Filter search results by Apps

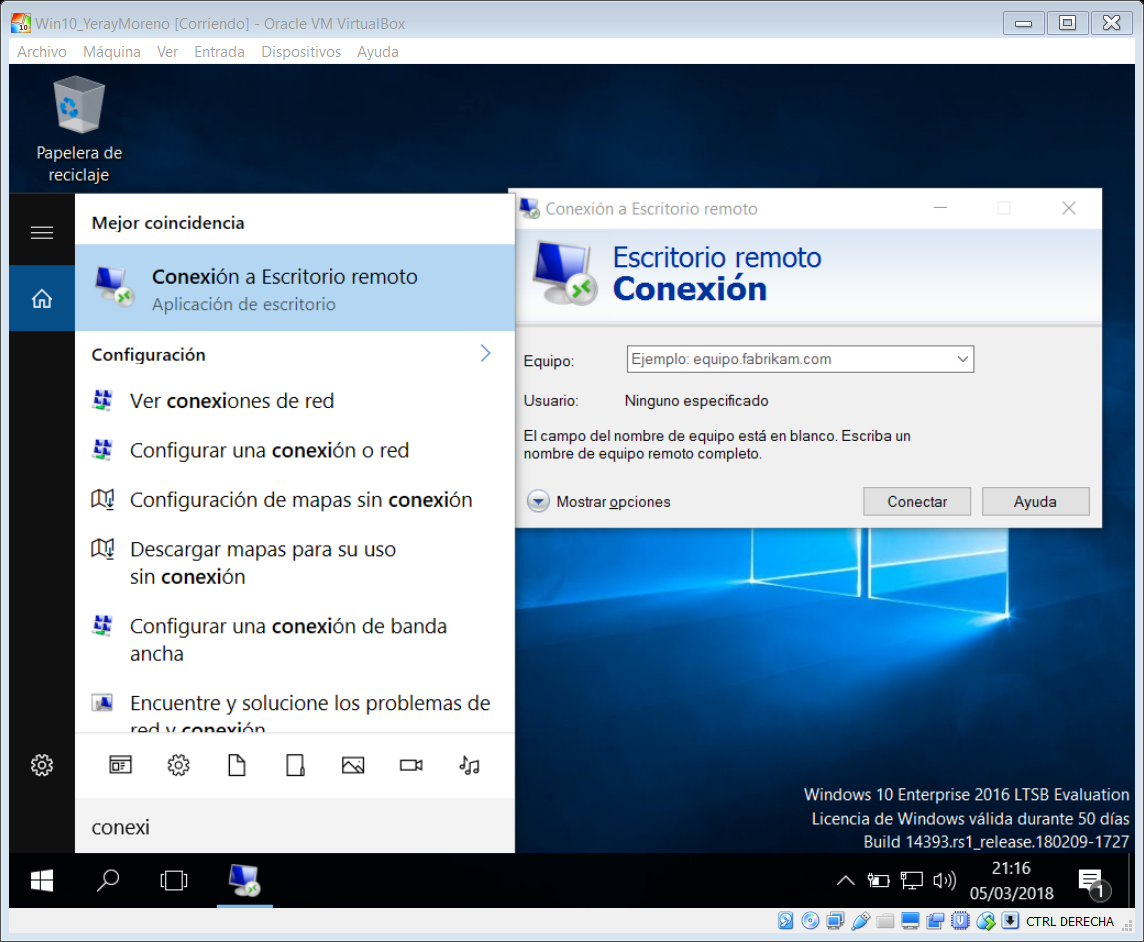(120, 765)
